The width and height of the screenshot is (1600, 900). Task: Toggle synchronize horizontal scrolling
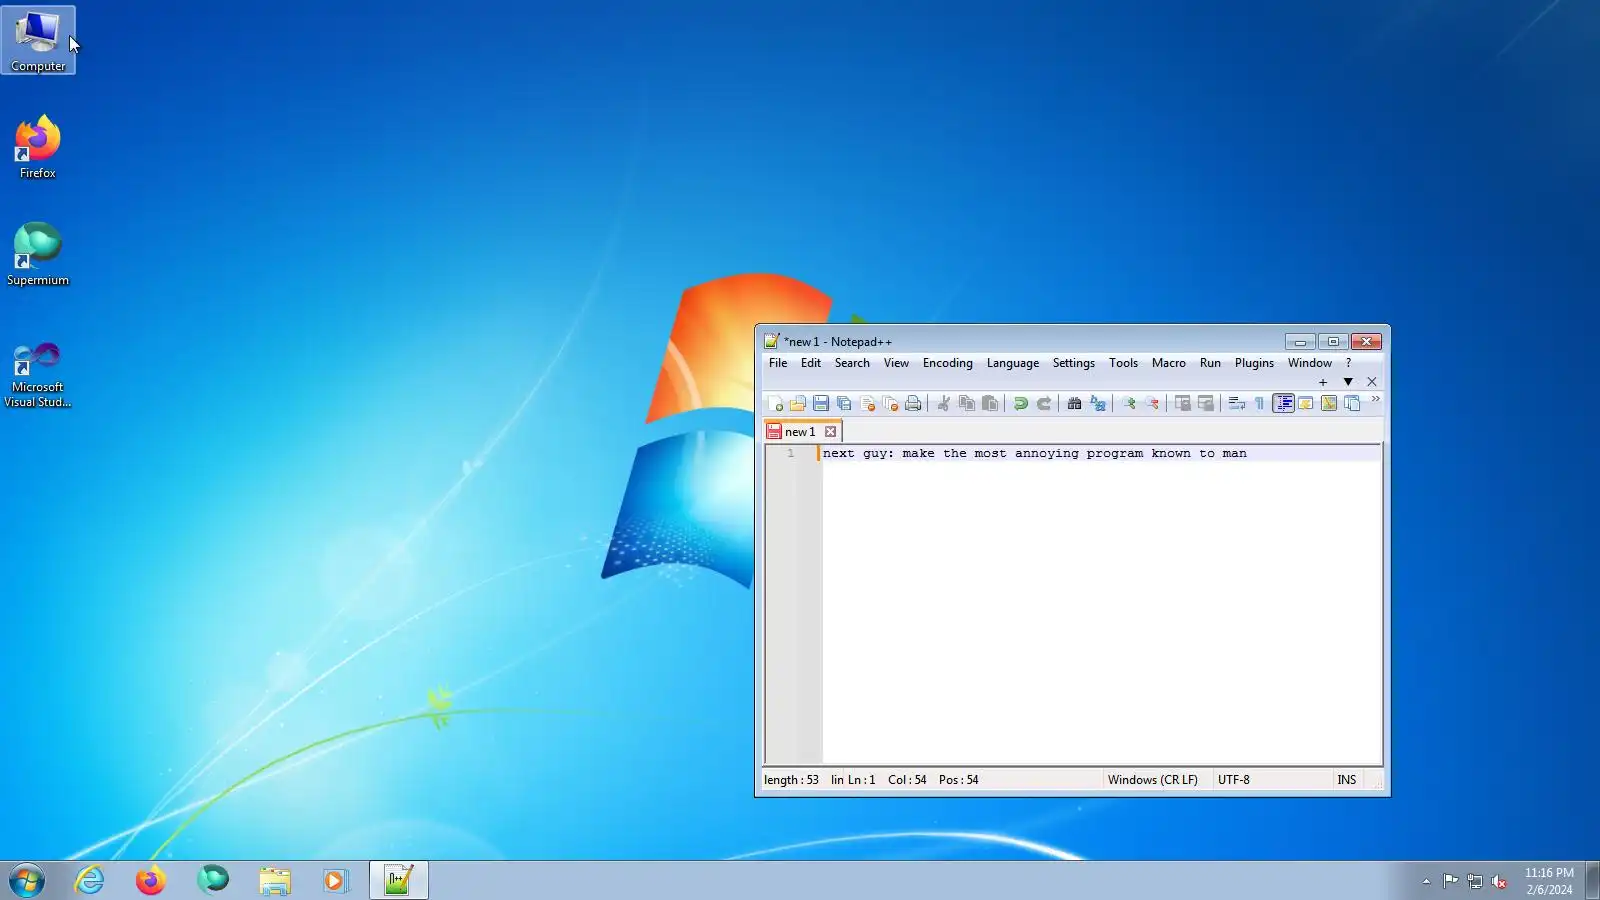point(1205,404)
